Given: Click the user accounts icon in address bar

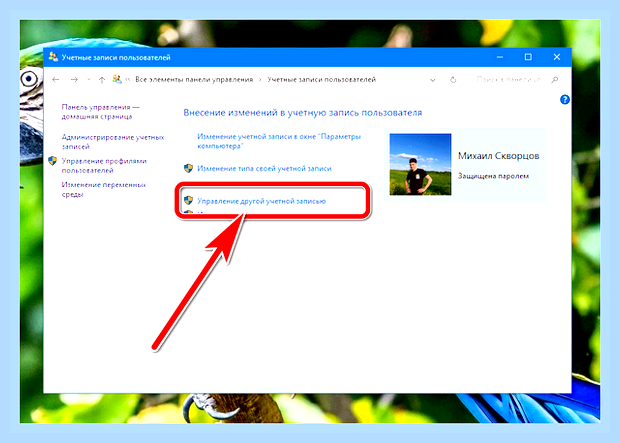Looking at the screenshot, I should pos(117,79).
